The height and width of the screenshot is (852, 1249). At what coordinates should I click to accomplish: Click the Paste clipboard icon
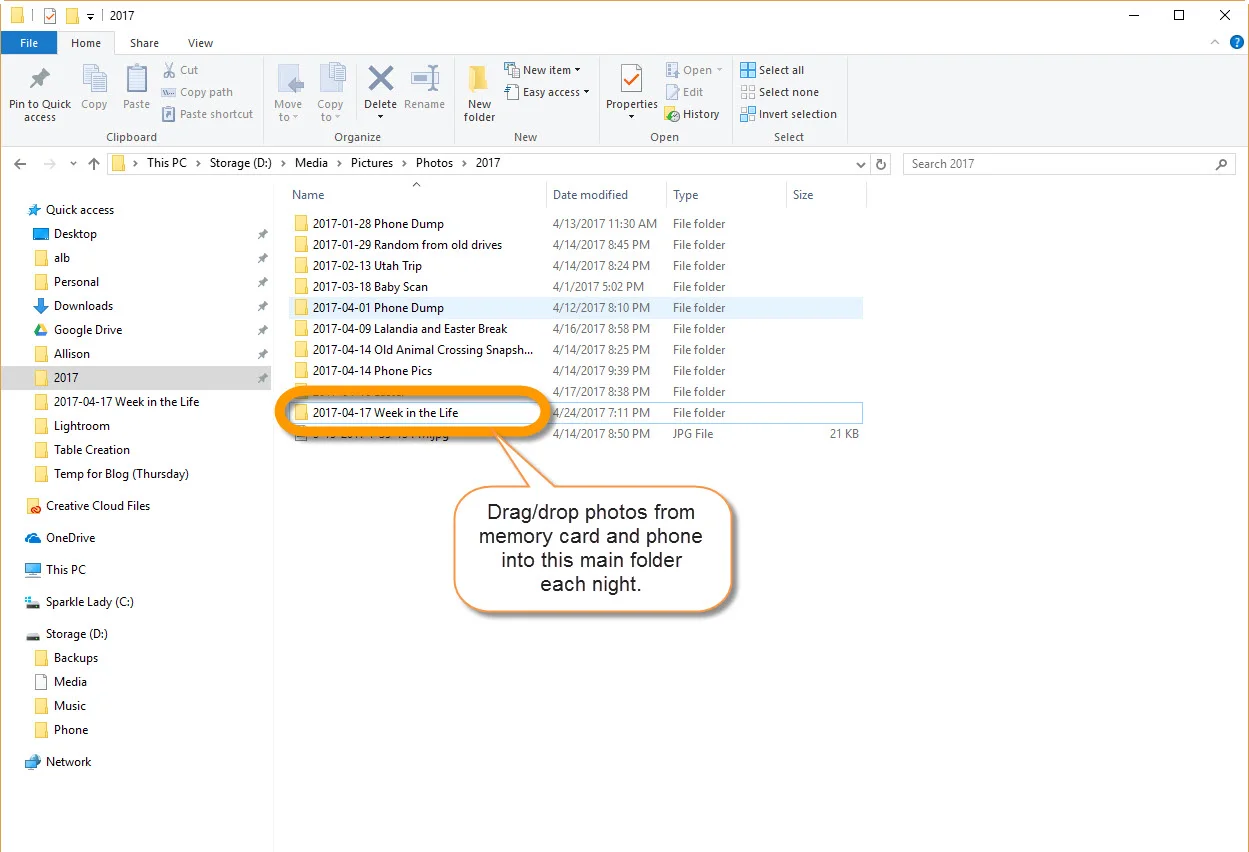(x=136, y=80)
